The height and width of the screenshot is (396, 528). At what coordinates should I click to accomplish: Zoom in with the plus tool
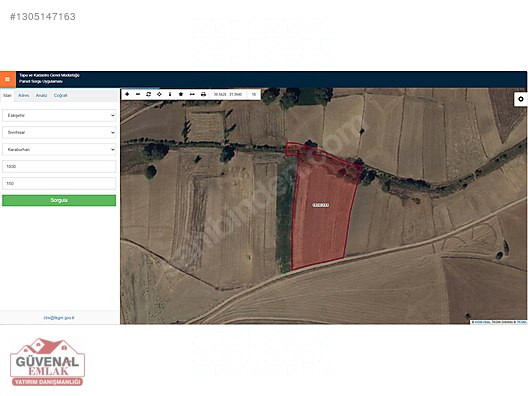[x=127, y=94]
